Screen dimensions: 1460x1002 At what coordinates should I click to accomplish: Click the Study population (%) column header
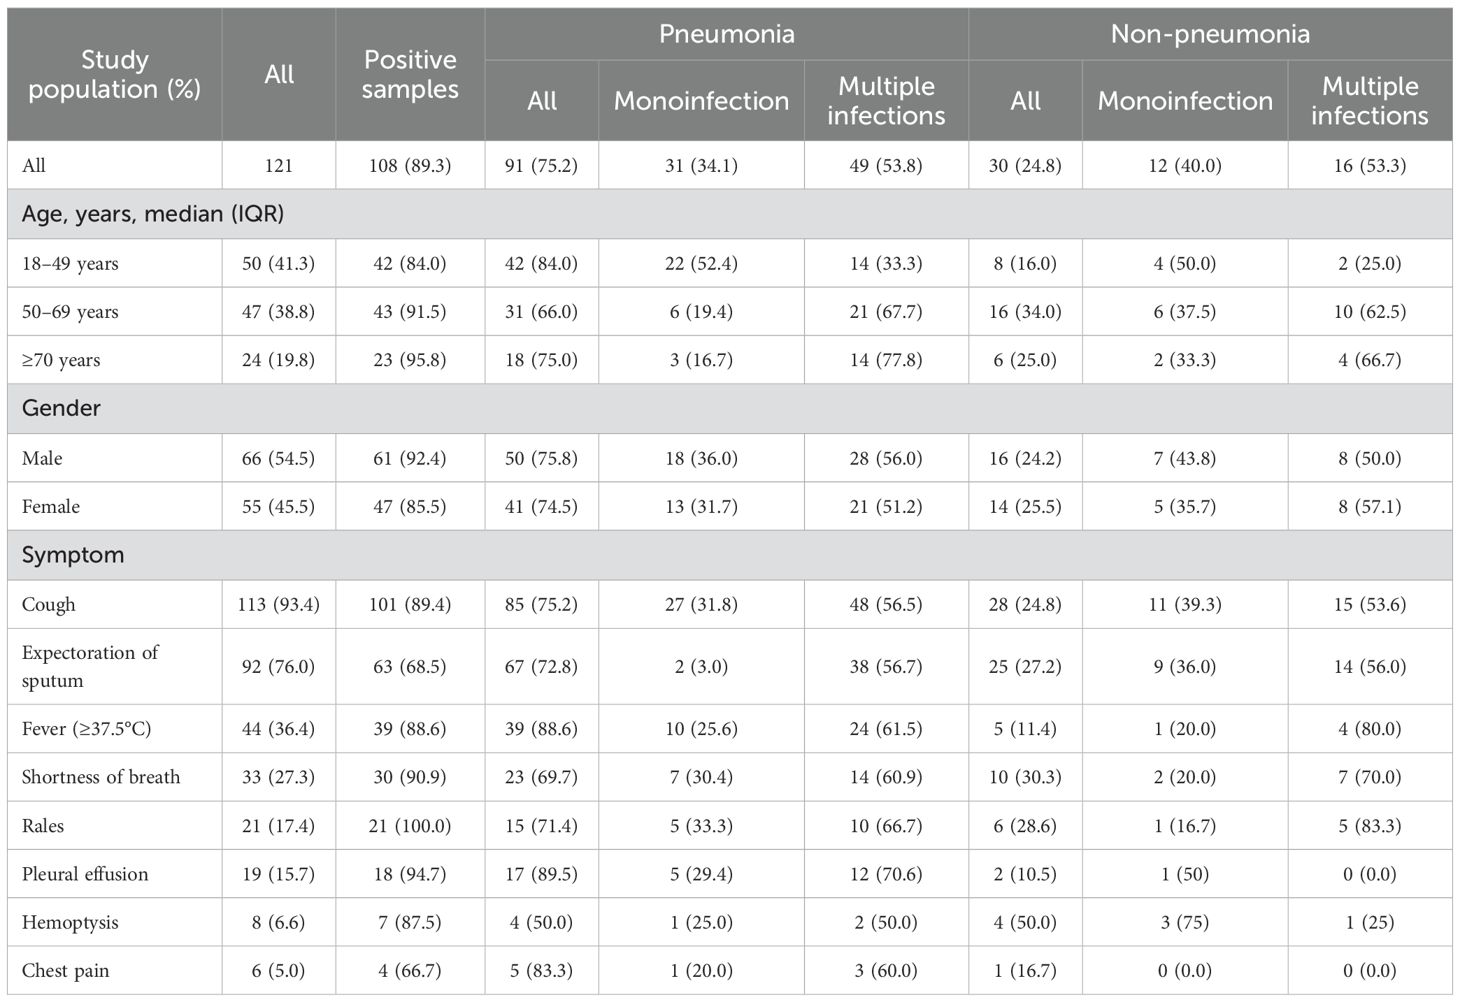[114, 75]
